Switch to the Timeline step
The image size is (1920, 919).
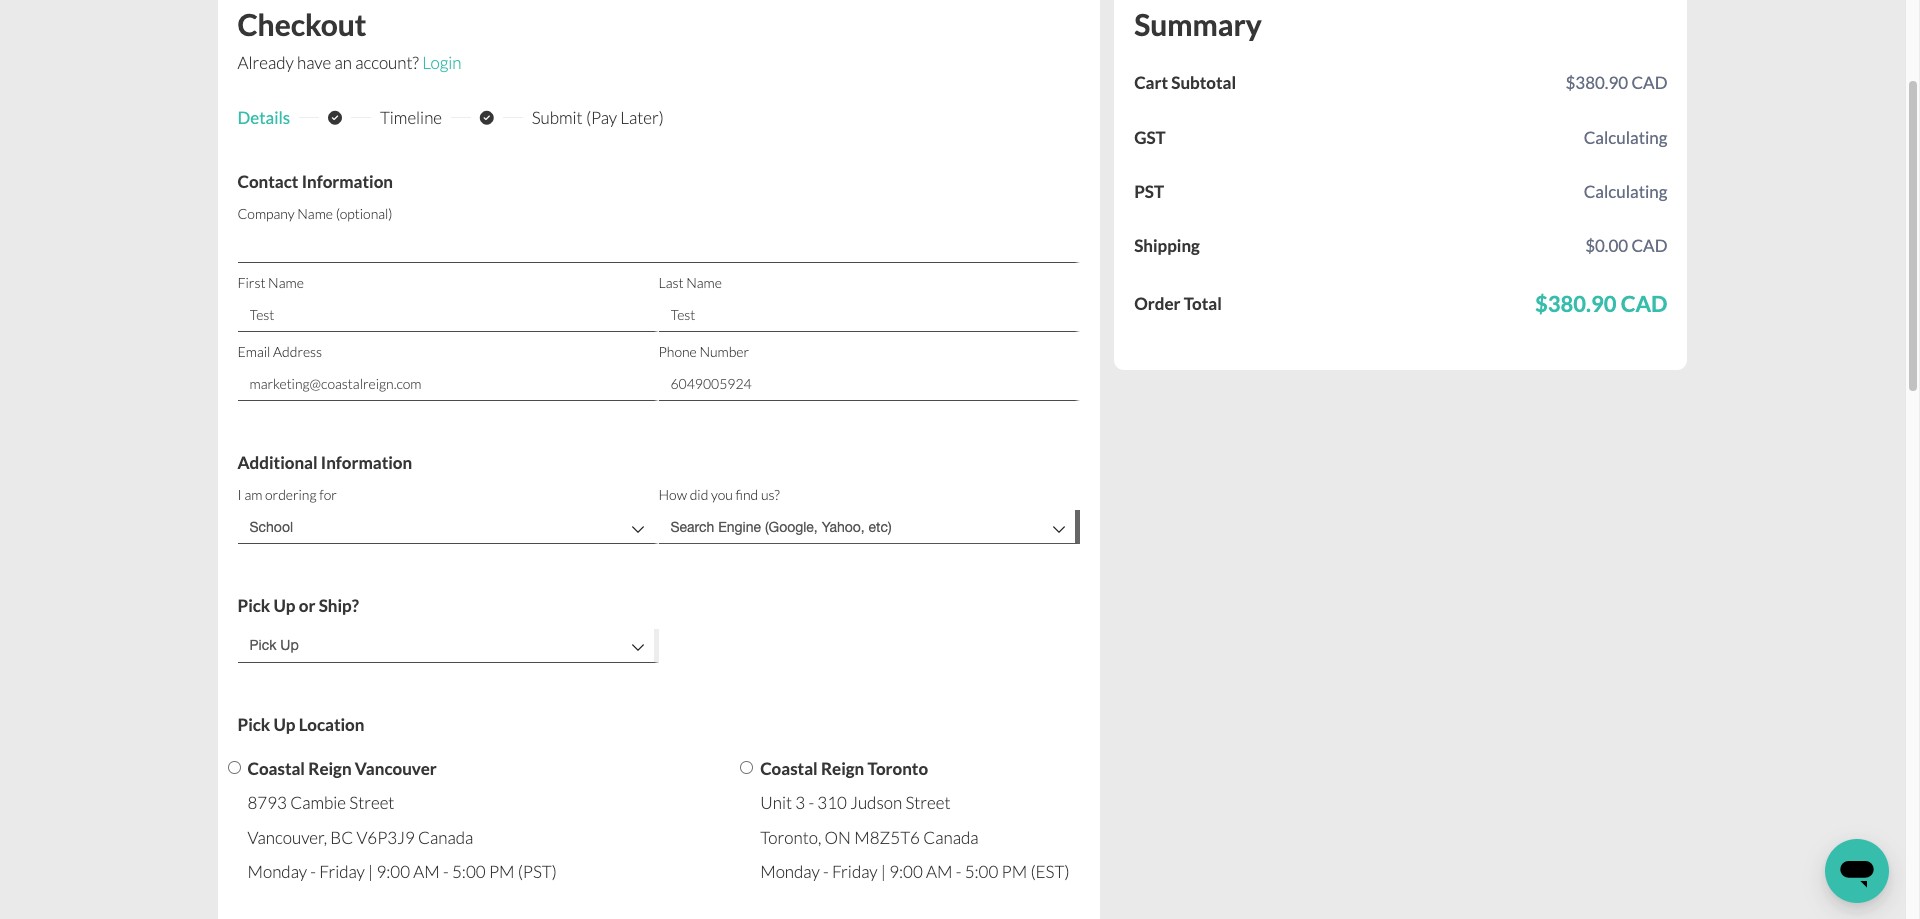411,118
